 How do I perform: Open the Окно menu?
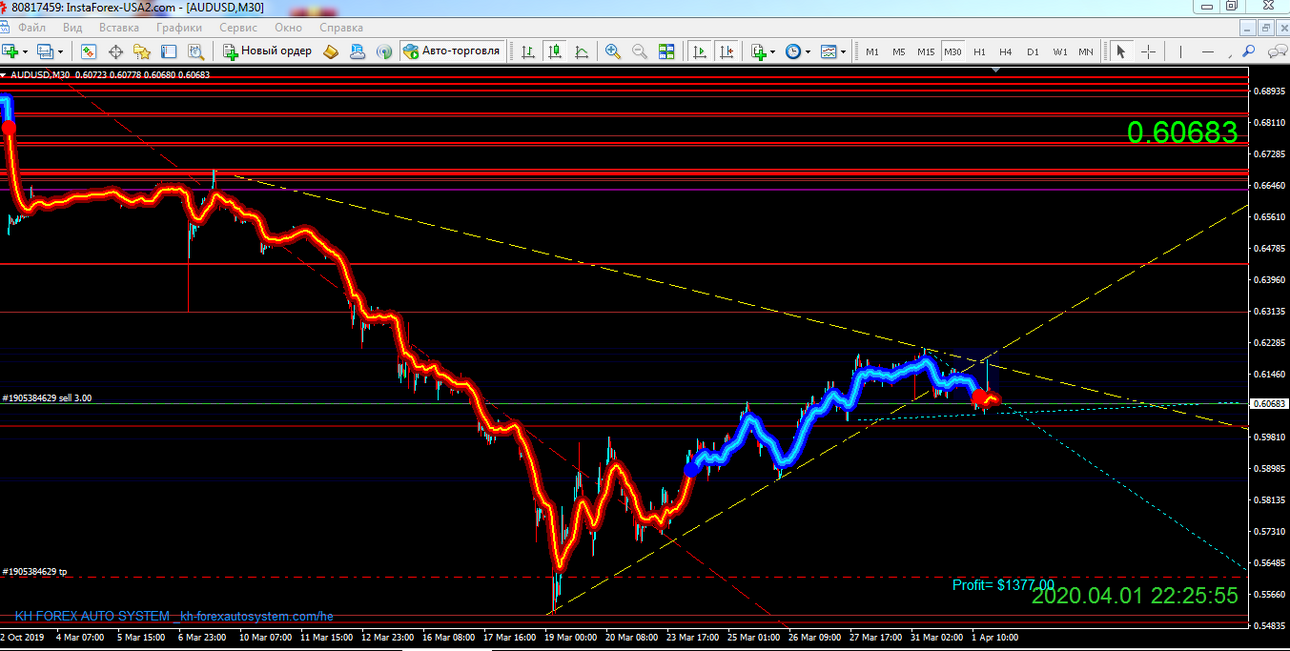(x=288, y=28)
